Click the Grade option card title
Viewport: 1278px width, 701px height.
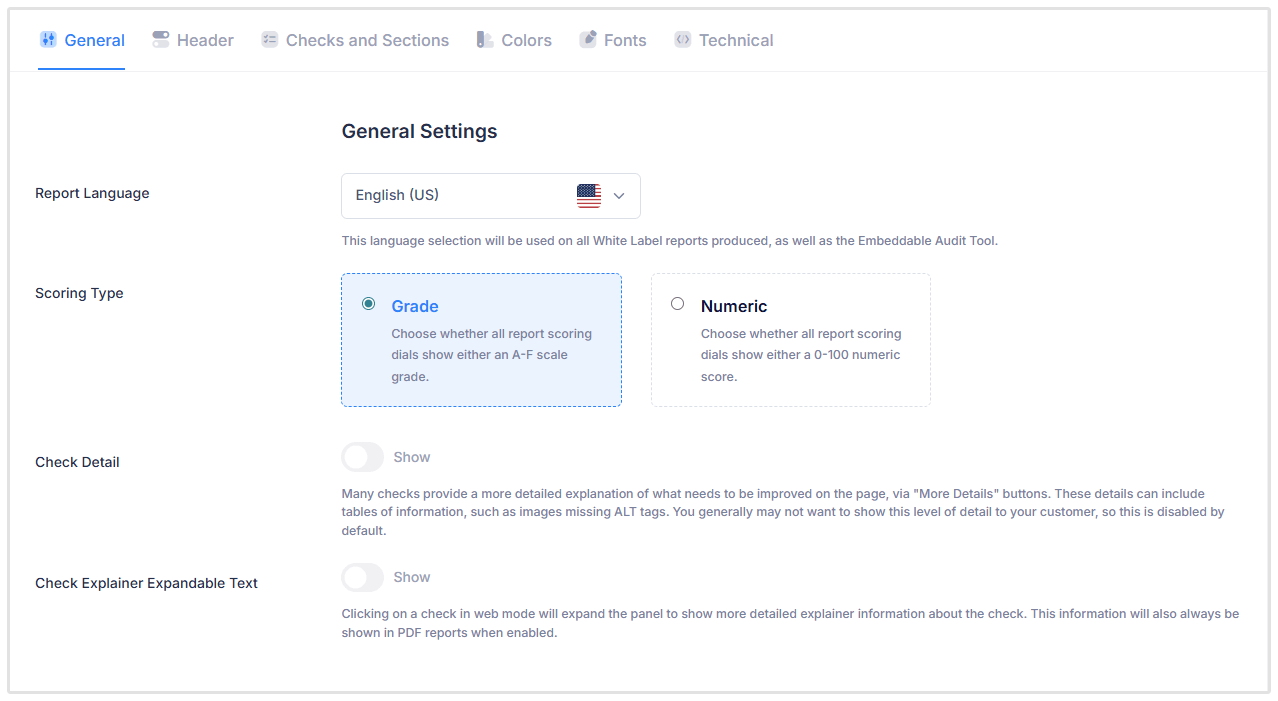415,306
